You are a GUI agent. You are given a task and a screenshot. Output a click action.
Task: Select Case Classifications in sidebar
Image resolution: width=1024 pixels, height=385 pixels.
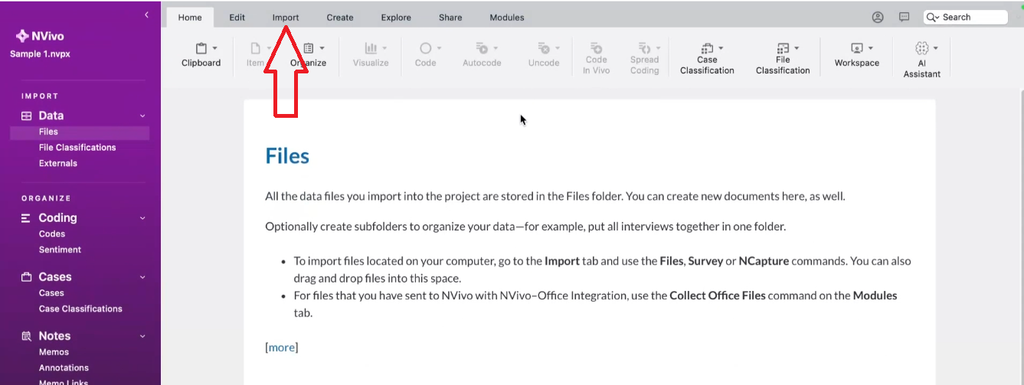[80, 309]
